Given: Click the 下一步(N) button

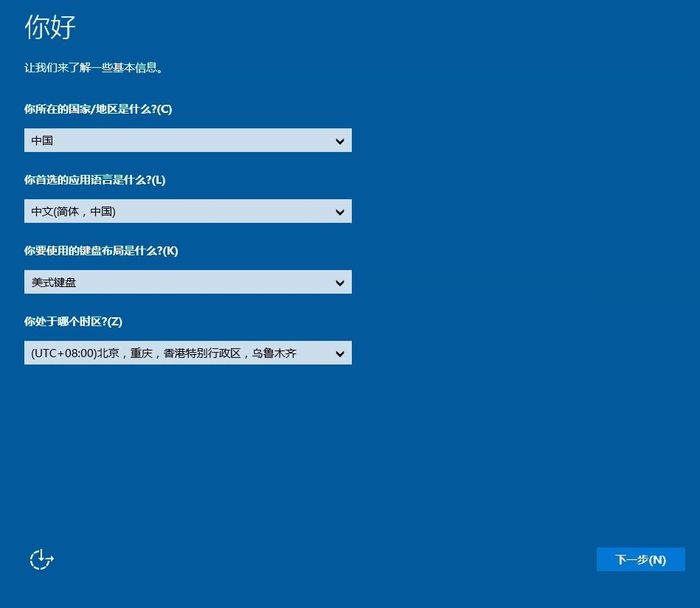Looking at the screenshot, I should coord(640,560).
